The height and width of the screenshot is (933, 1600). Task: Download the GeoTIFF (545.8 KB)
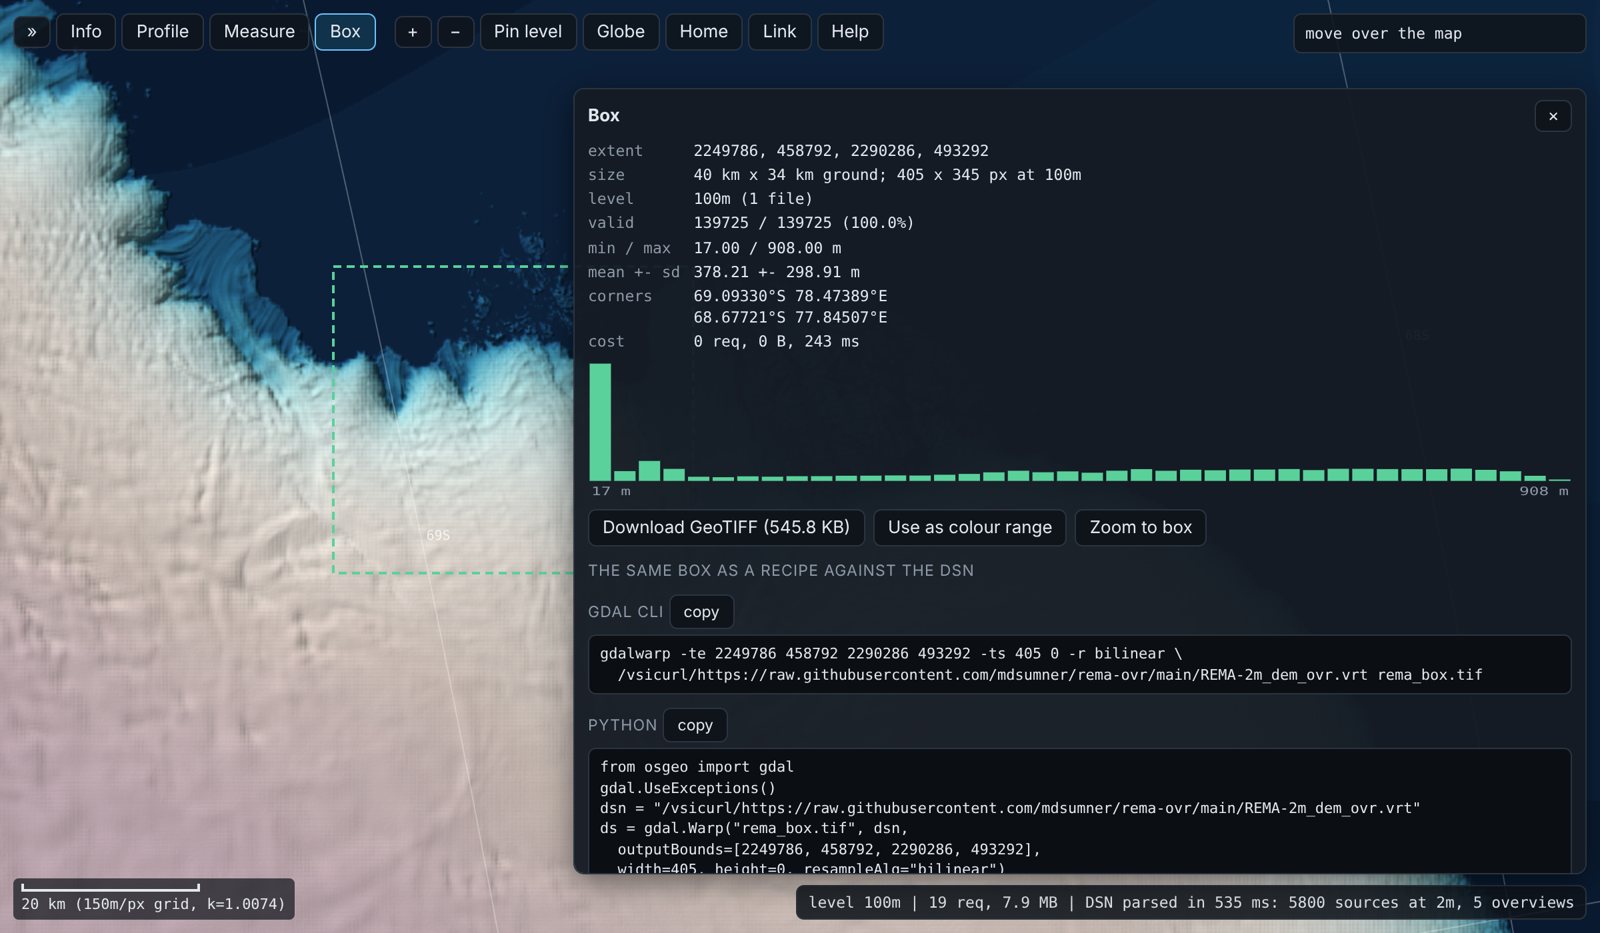pyautogui.click(x=726, y=527)
